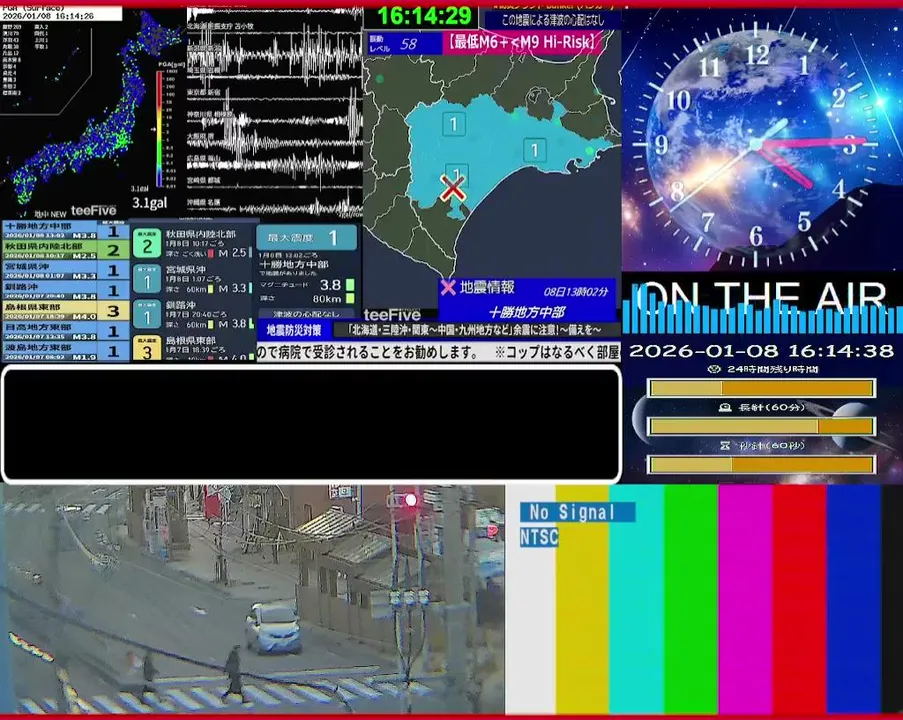Click the blue test pattern color bar
Image resolution: width=903 pixels, height=720 pixels.
click(853, 599)
